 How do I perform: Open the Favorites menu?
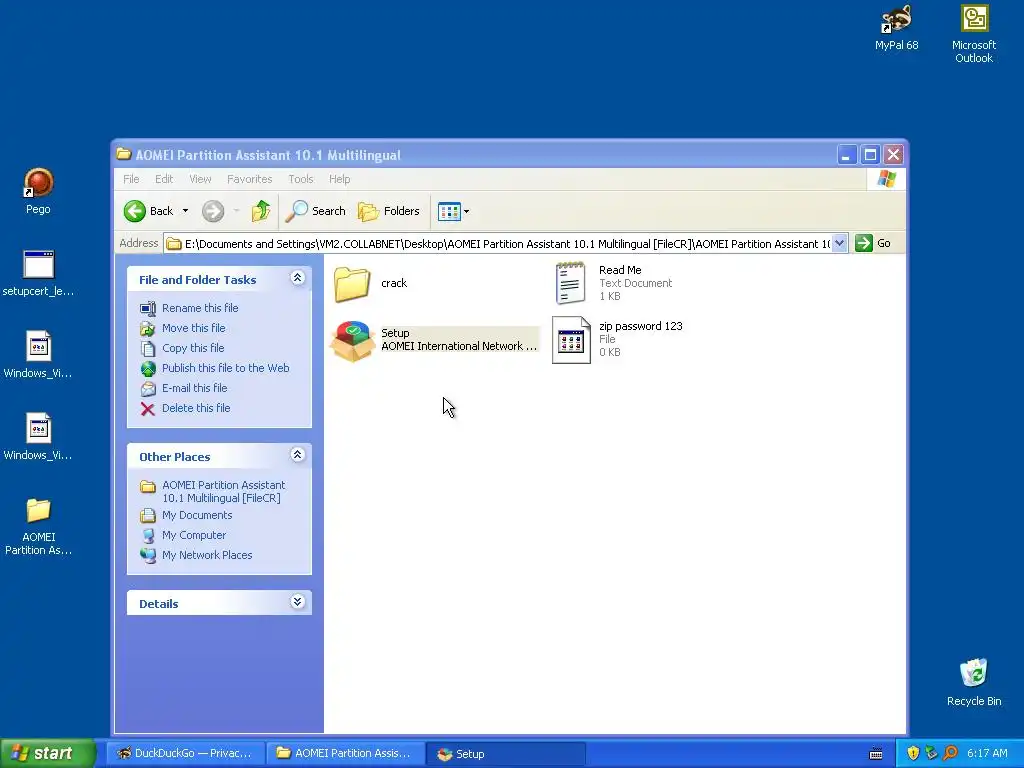(249, 179)
